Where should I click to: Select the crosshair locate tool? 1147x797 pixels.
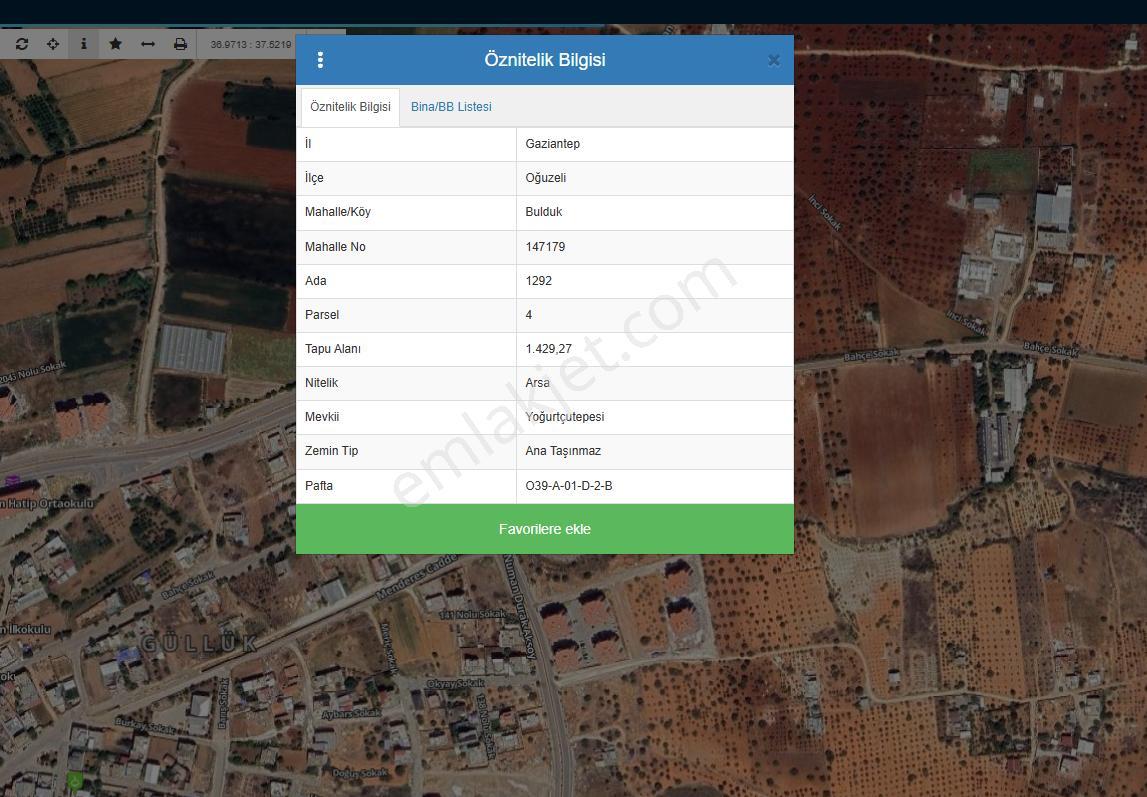53,44
